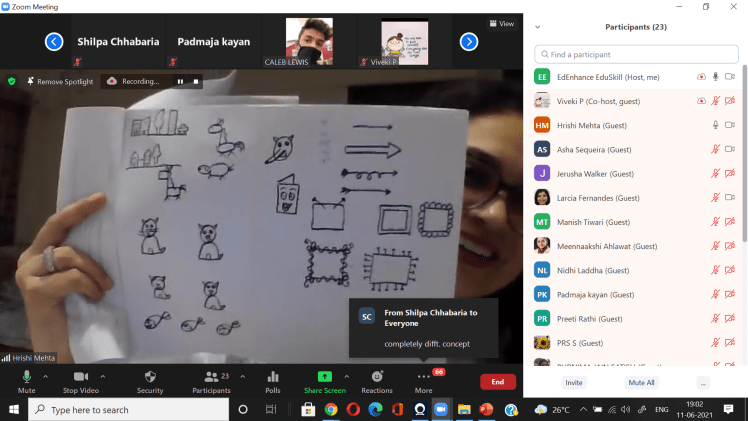Click the Find a participant search field
The height and width of the screenshot is (421, 748).
[640, 54]
